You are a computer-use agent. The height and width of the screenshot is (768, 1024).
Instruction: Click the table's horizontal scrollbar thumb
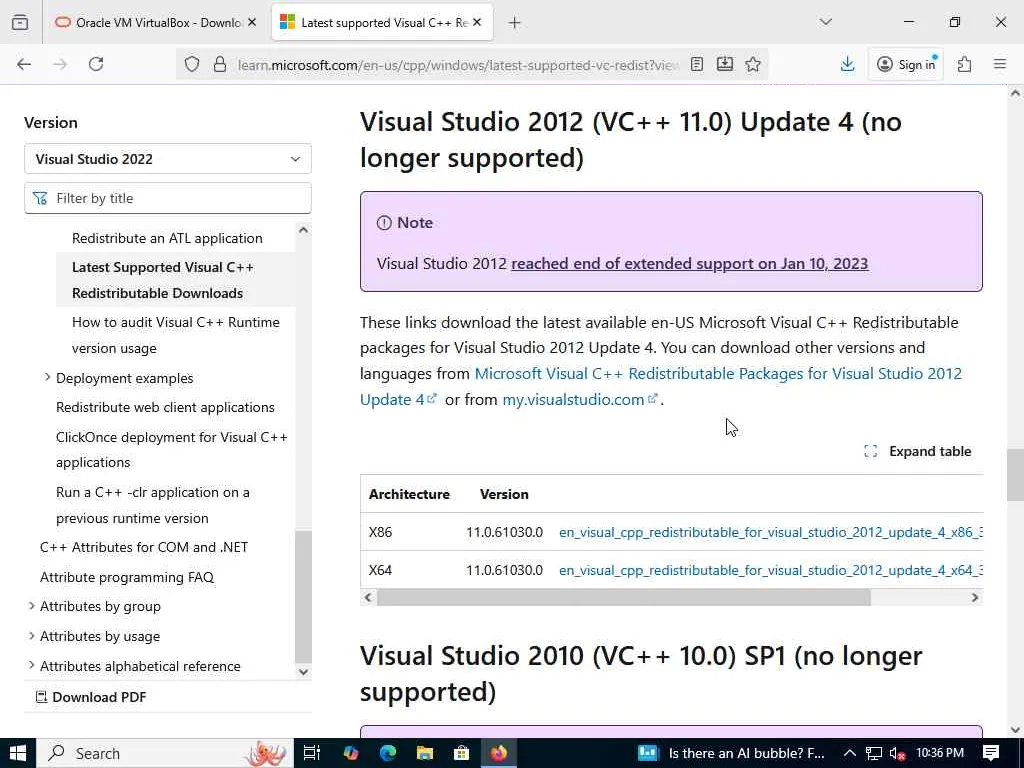coord(624,597)
